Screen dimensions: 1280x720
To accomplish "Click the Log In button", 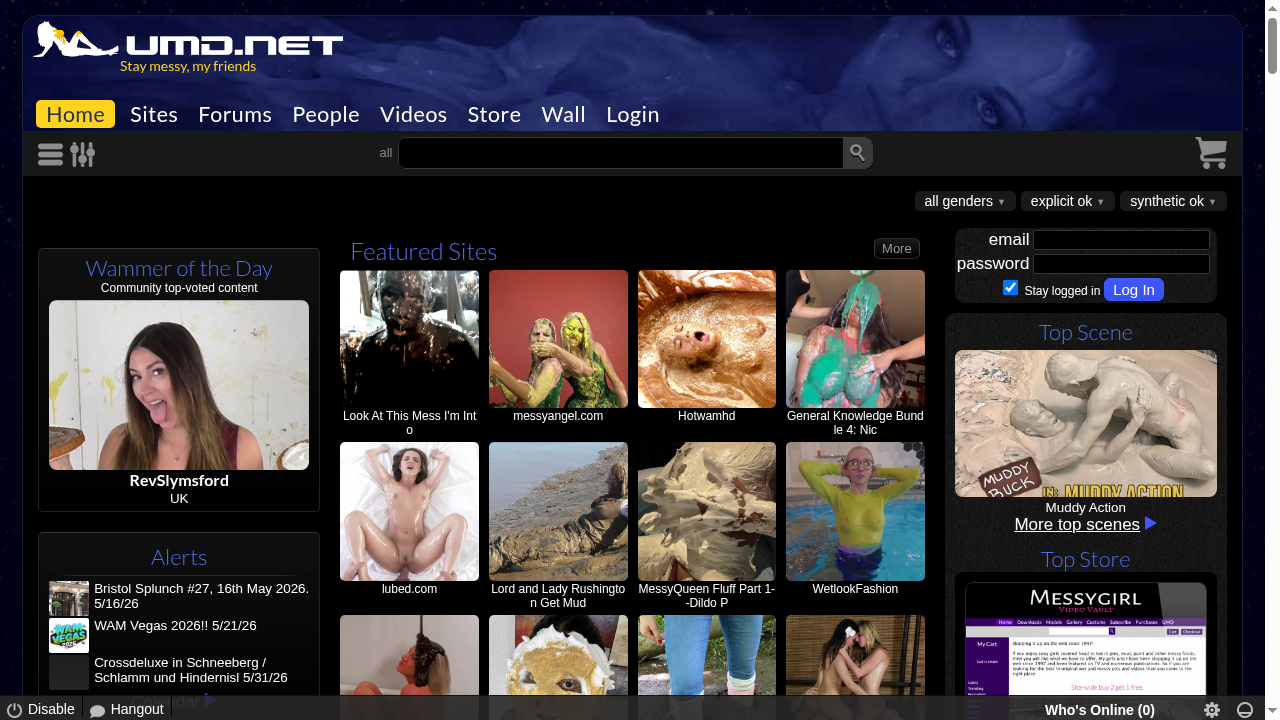I will tap(1134, 289).
